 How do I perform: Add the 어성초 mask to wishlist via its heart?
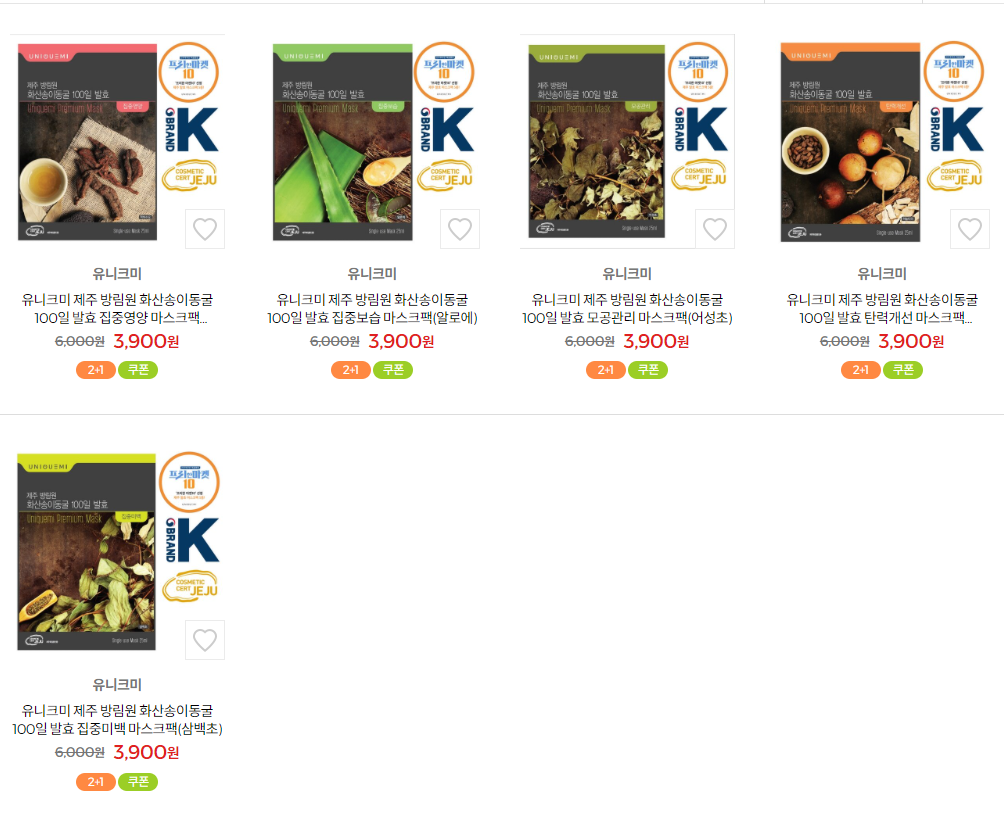coord(715,229)
